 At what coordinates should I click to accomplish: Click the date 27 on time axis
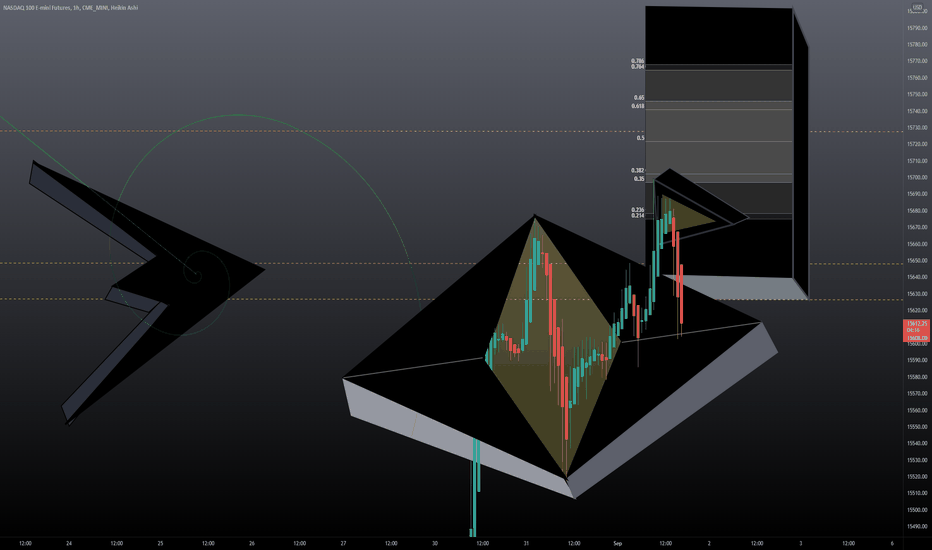tap(344, 543)
